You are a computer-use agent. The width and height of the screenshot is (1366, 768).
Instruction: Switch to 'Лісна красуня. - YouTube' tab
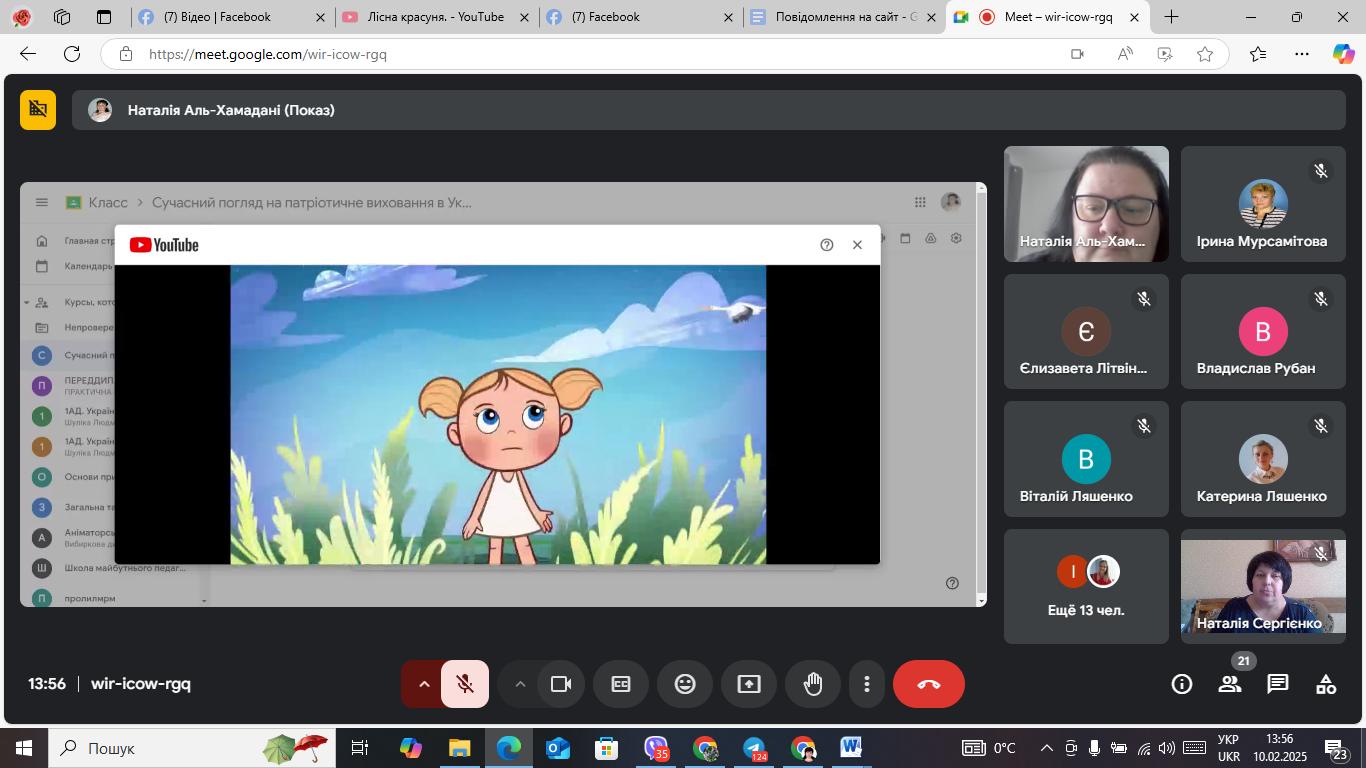436,17
